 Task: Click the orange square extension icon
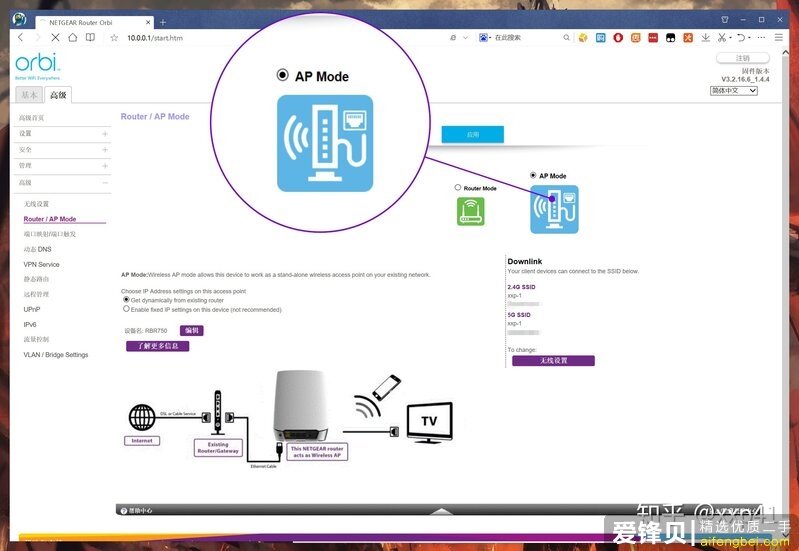pyautogui.click(x=635, y=37)
